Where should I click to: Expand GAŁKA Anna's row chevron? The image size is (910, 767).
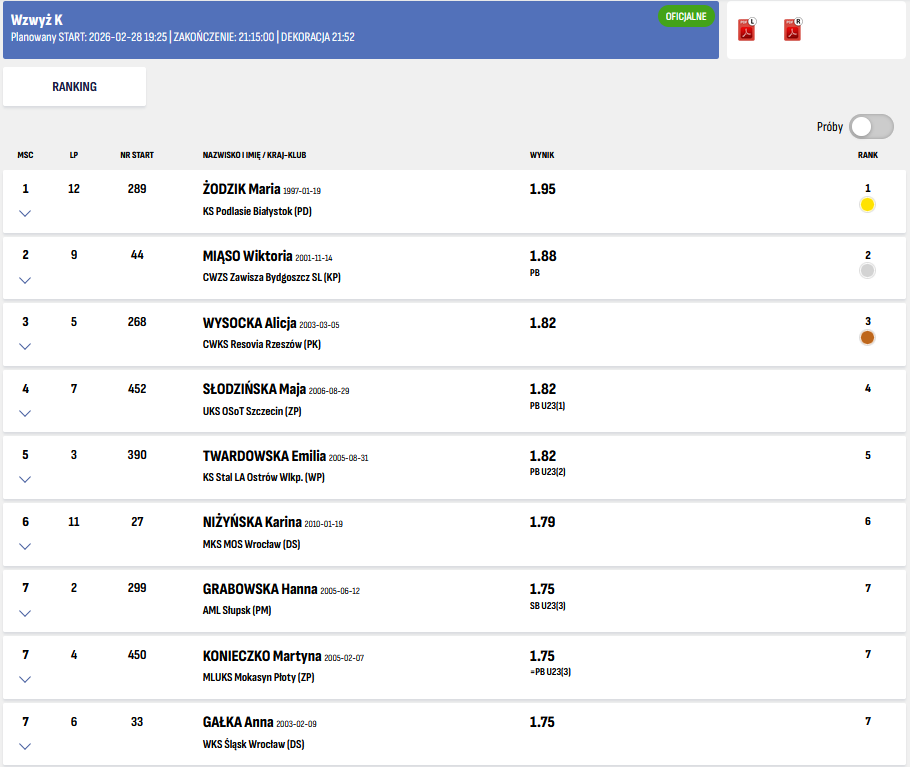pyautogui.click(x=25, y=746)
